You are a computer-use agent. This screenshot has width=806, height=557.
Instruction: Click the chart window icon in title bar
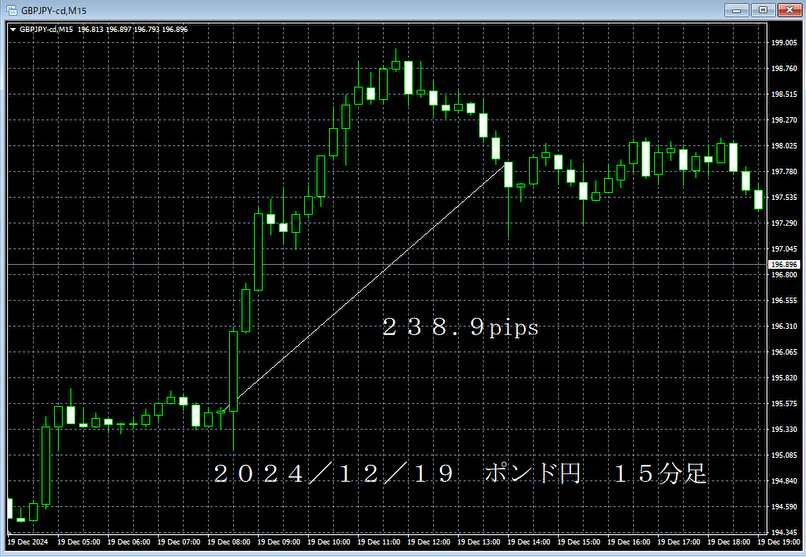[x=10, y=9]
